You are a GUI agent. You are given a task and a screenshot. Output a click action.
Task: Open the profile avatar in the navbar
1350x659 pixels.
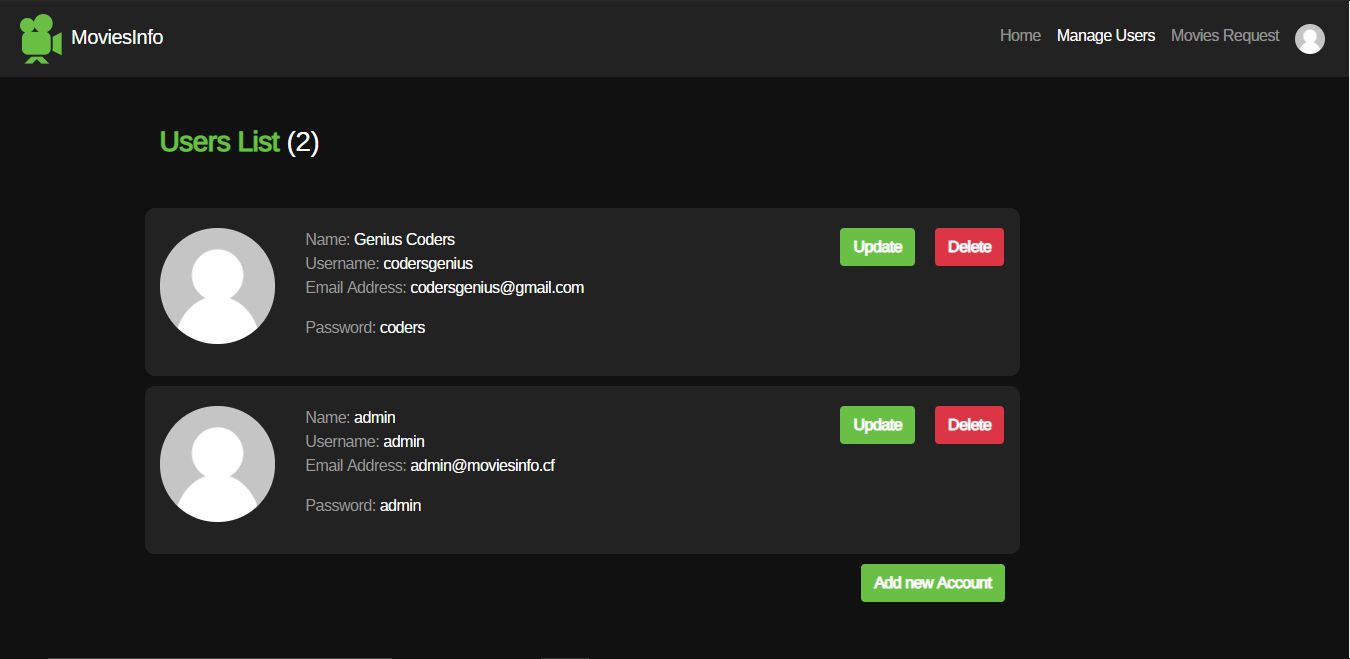tap(1310, 38)
